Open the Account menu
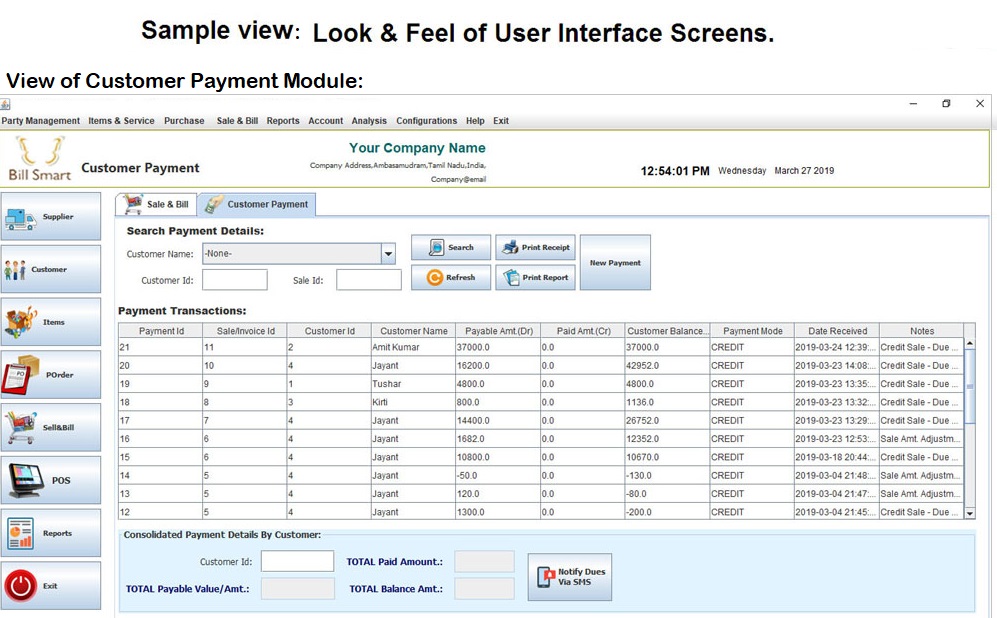 pos(326,121)
